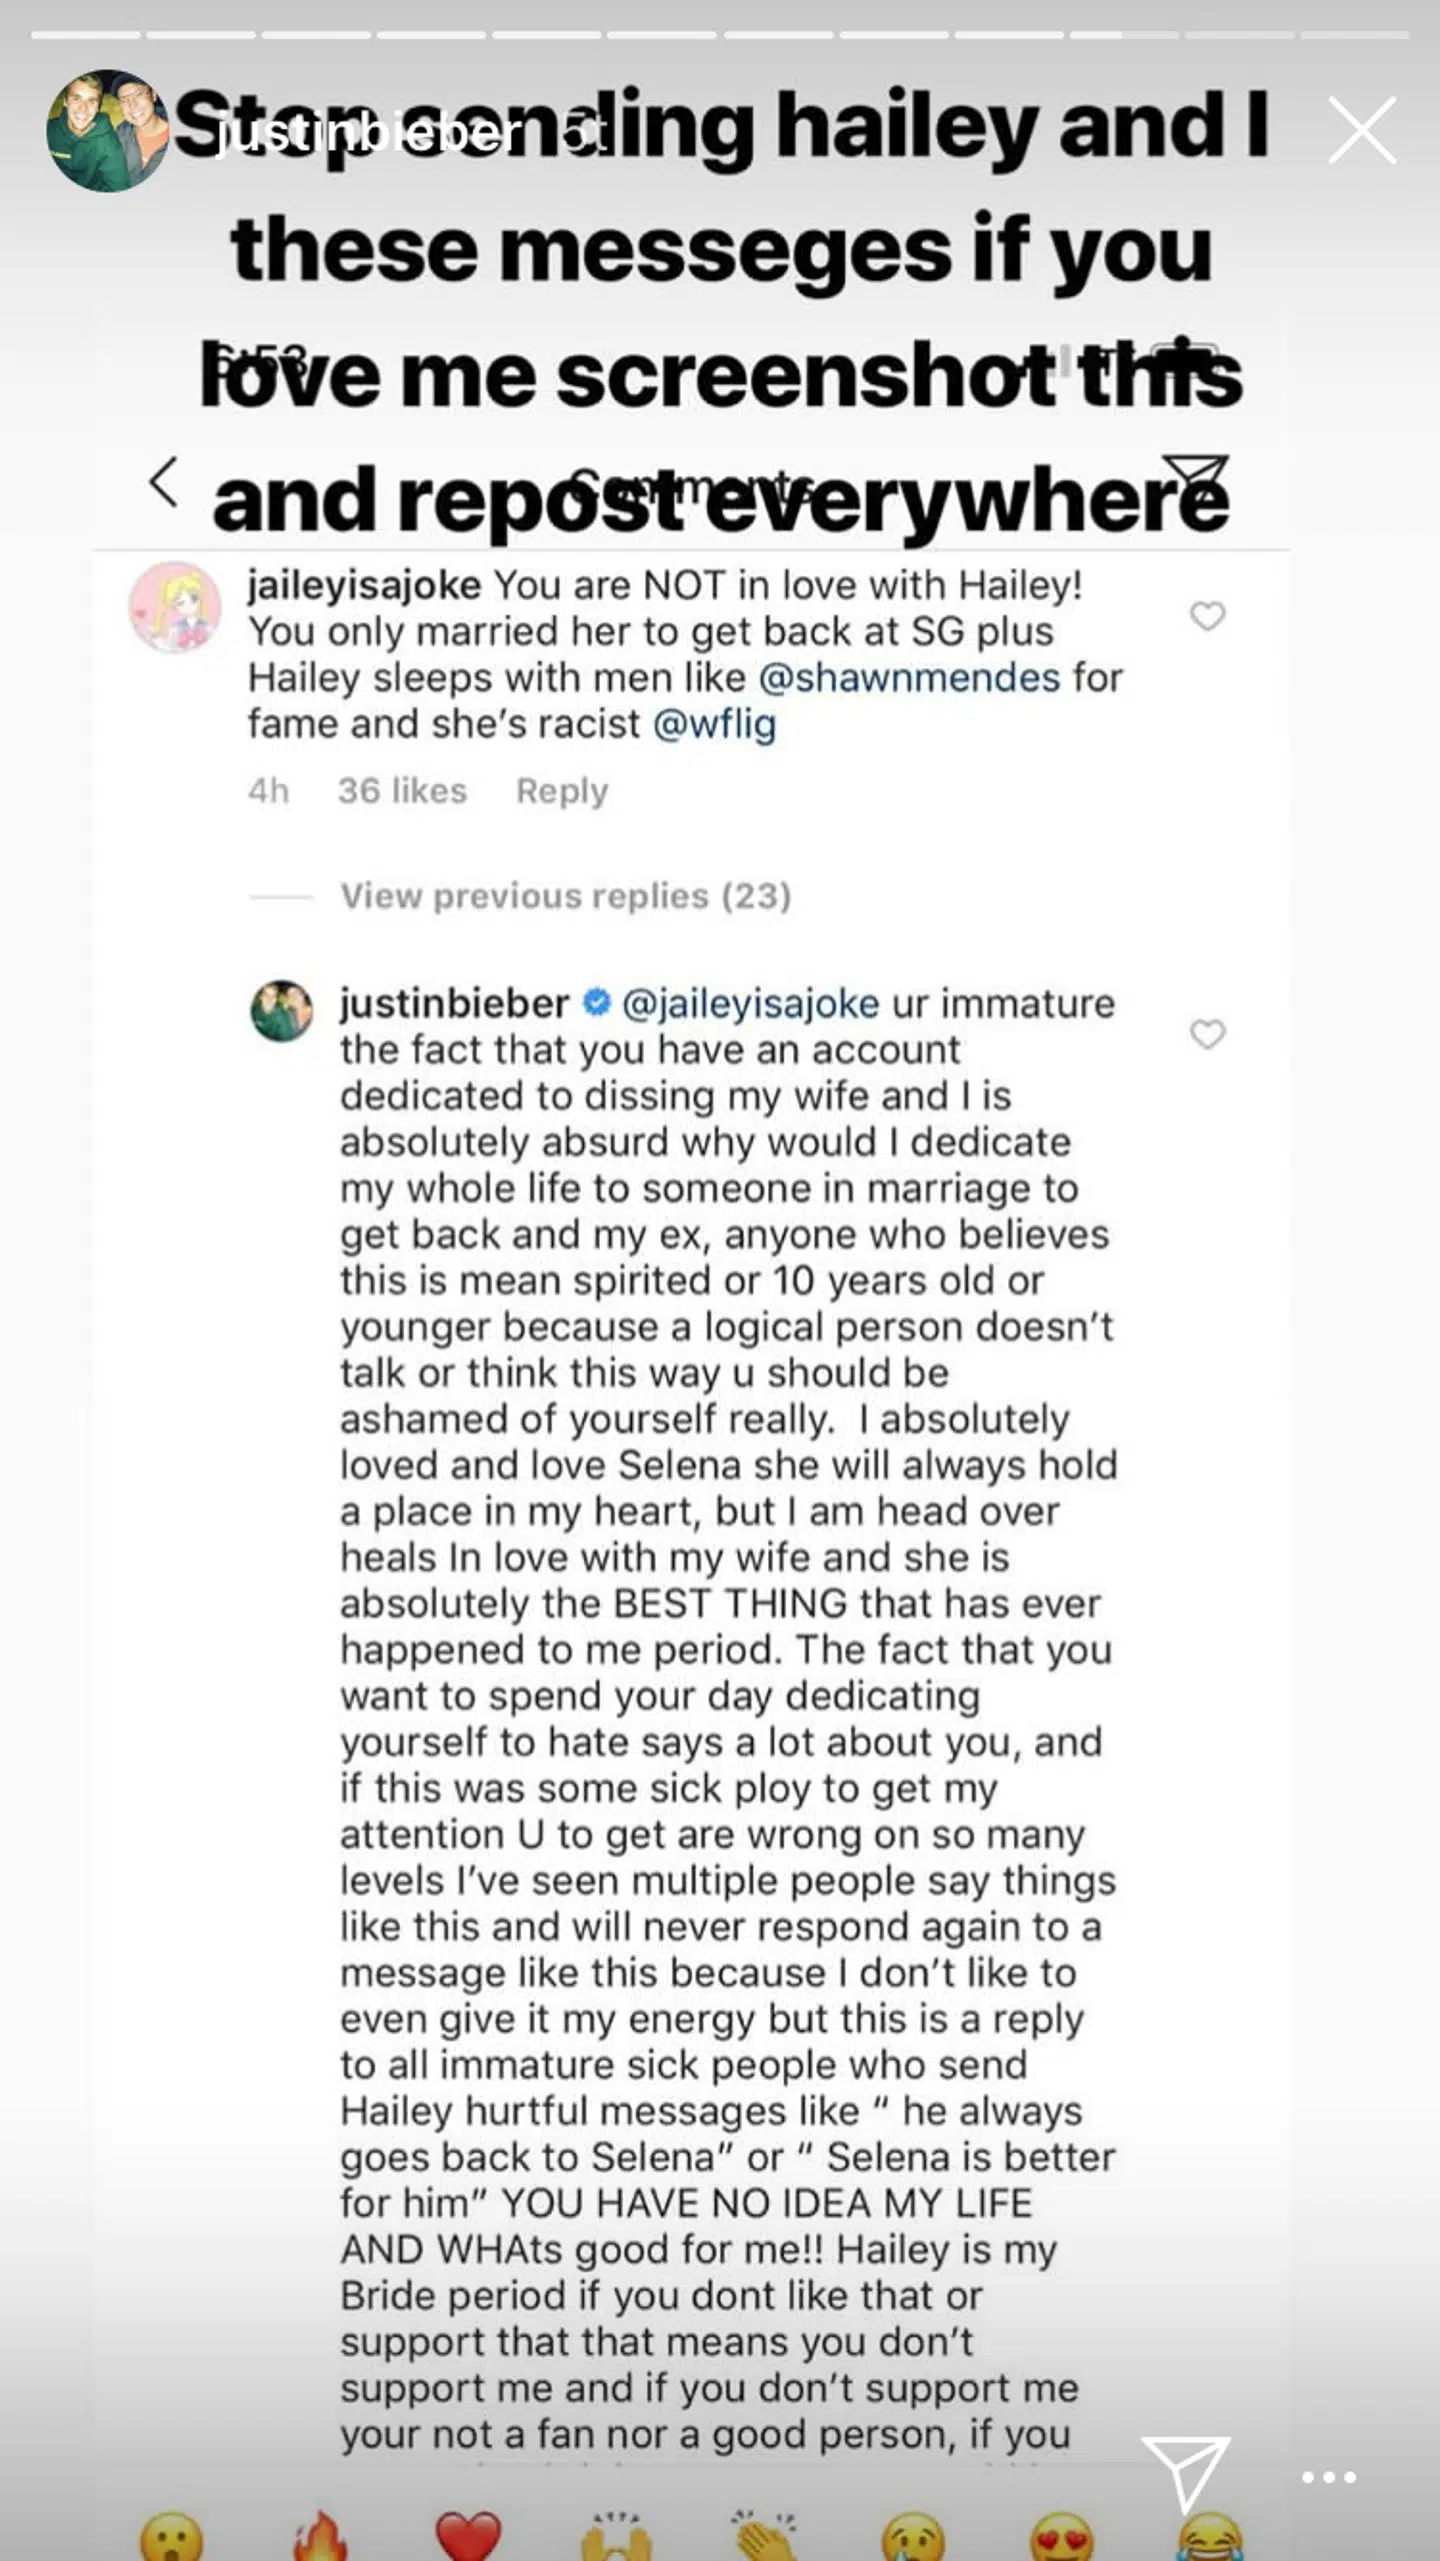The height and width of the screenshot is (2561, 1440).
Task: Like justinbieber's reply comment
Action: coord(1207,1034)
